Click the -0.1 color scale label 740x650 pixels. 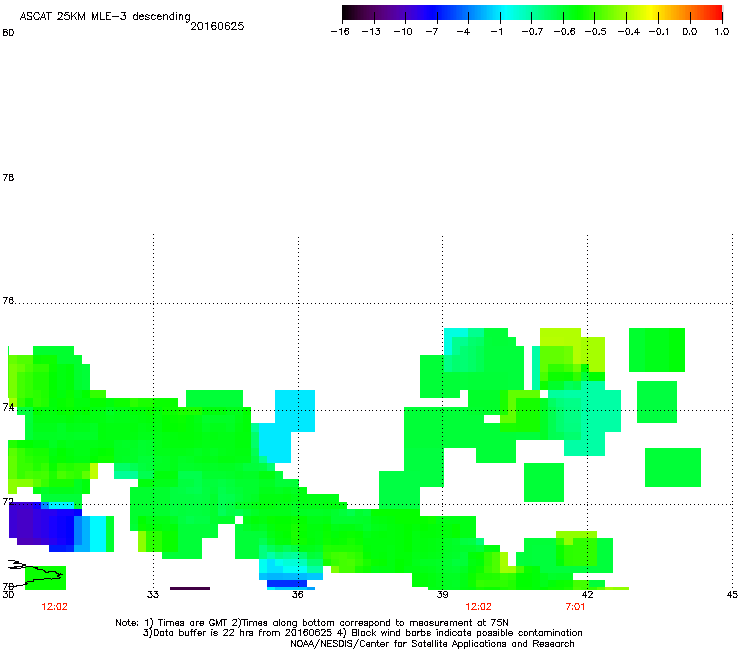pos(659,32)
